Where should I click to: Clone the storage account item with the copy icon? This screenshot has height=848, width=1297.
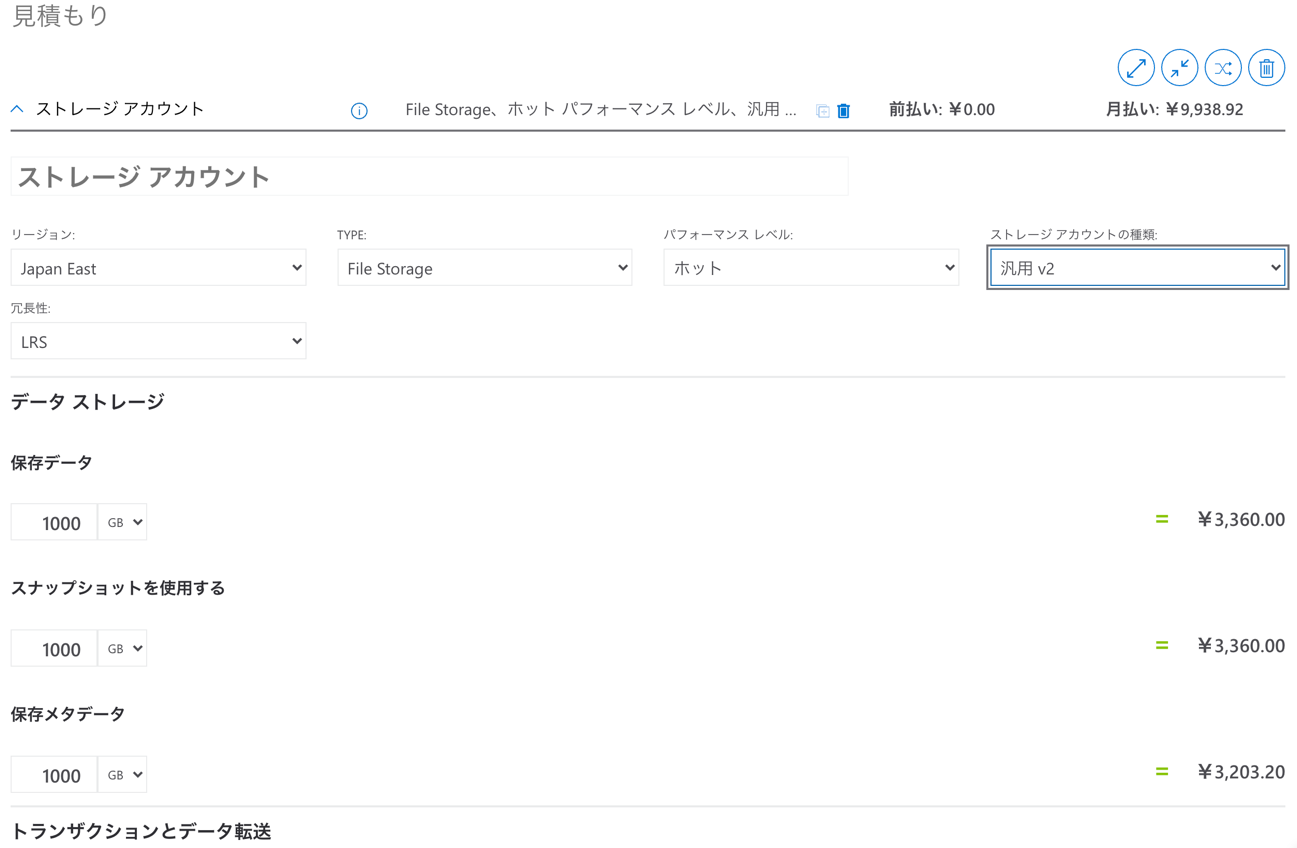[x=823, y=111]
